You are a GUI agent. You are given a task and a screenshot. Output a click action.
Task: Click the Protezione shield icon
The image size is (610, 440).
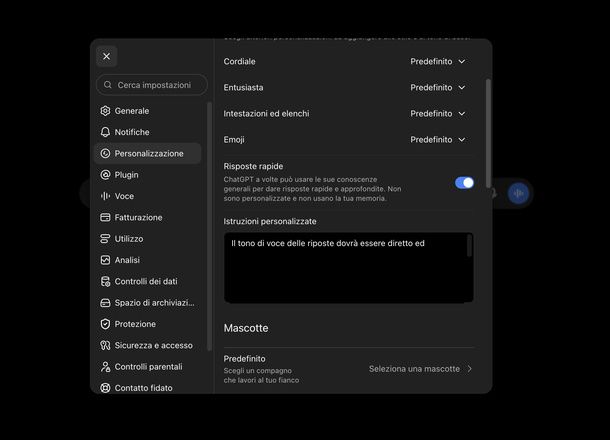[x=105, y=324]
